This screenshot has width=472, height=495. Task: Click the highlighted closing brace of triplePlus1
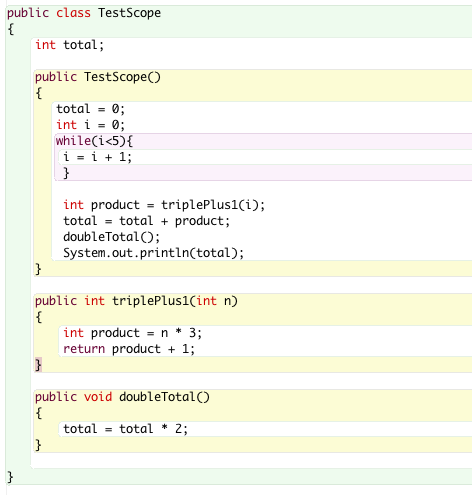pos(38,365)
